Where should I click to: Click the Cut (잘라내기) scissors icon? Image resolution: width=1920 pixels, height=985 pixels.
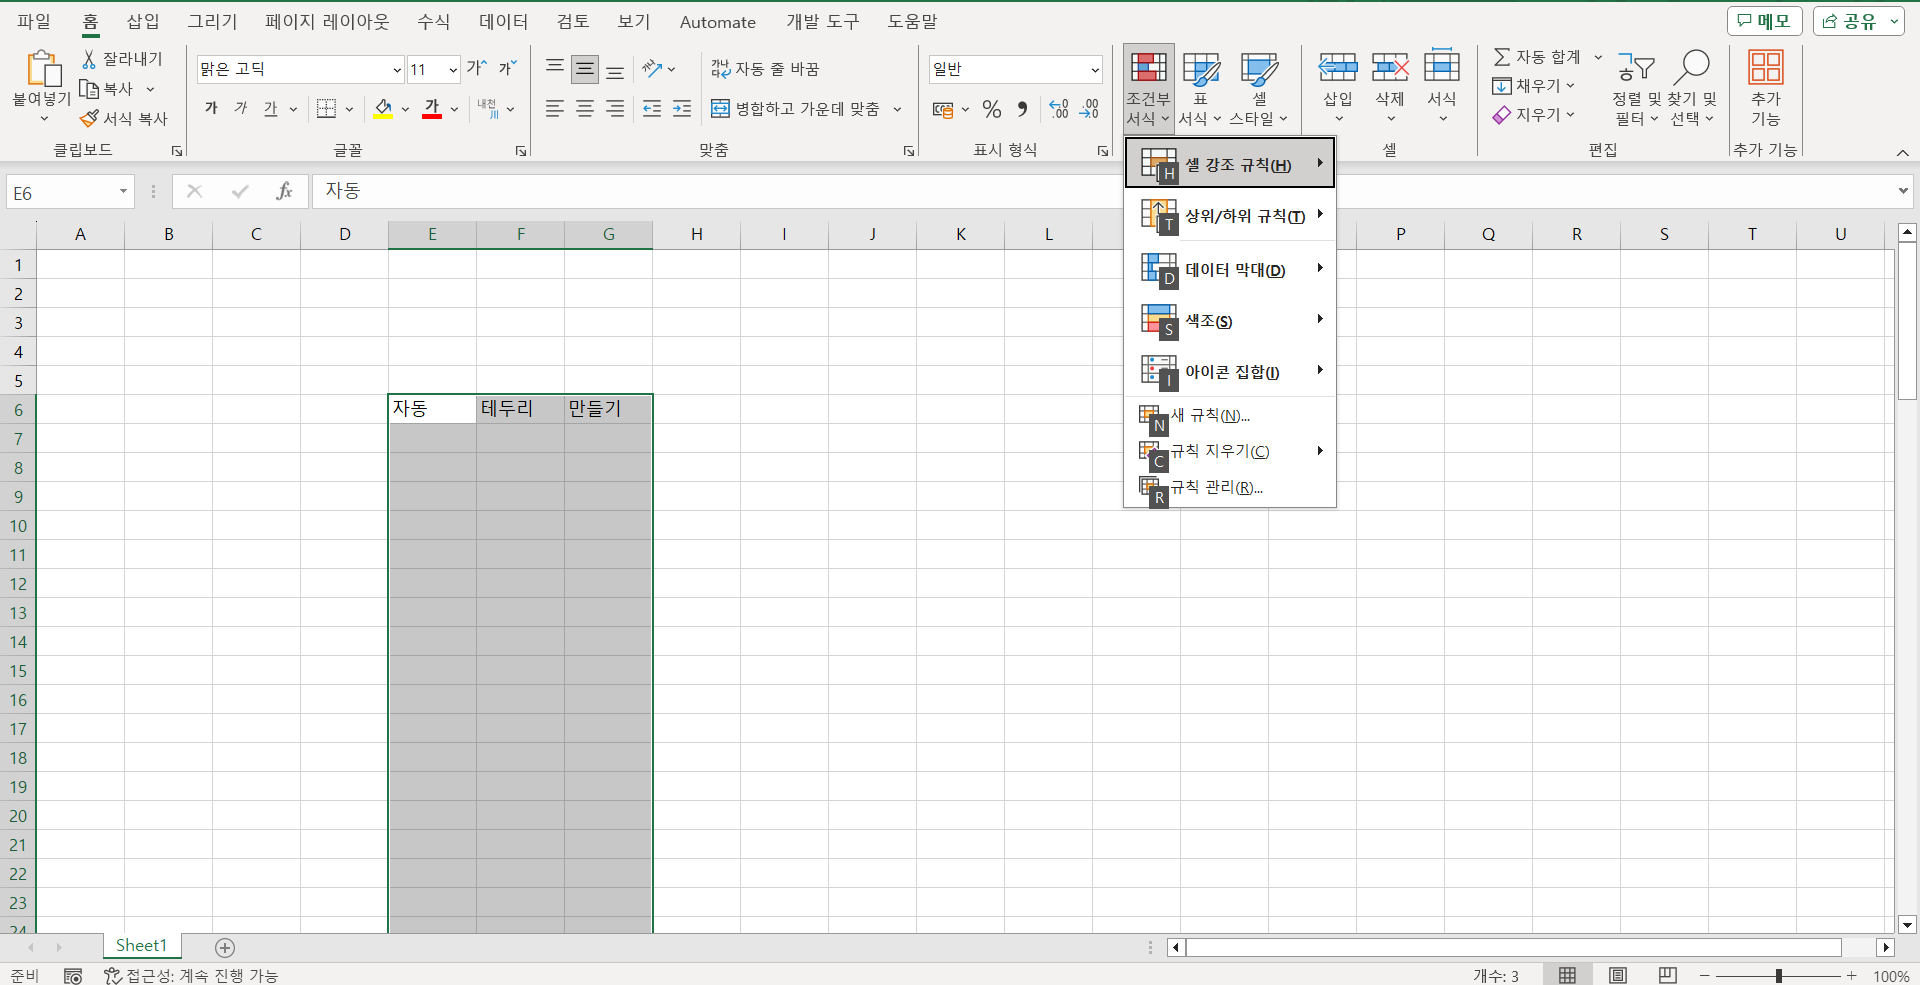(x=89, y=59)
